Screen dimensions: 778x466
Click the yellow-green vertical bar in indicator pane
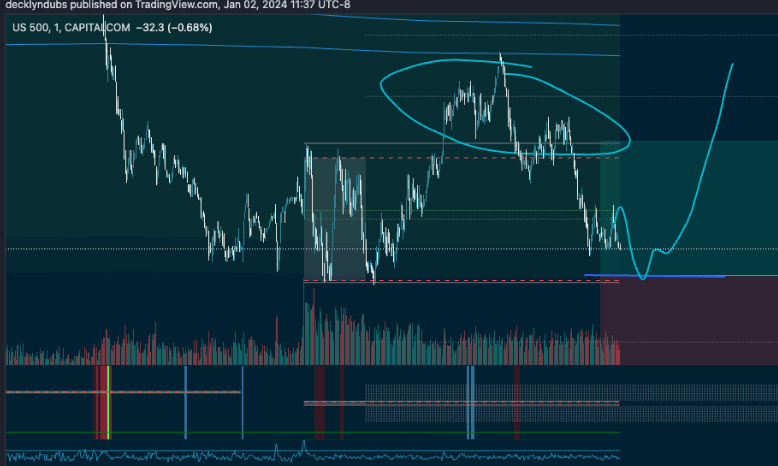pos(108,400)
